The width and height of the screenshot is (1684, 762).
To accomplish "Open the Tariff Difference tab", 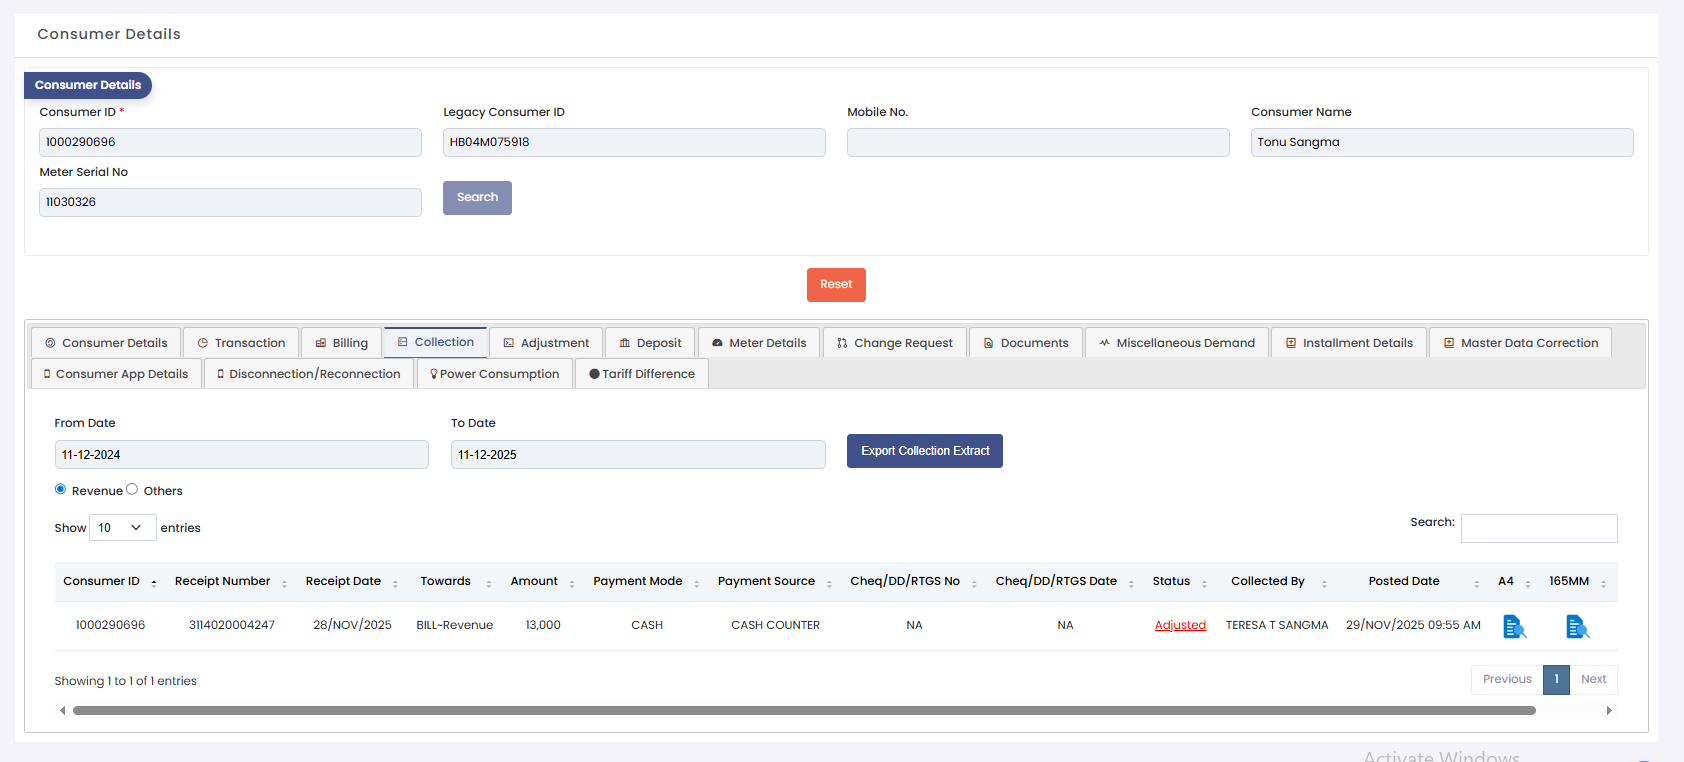I will point(642,374).
